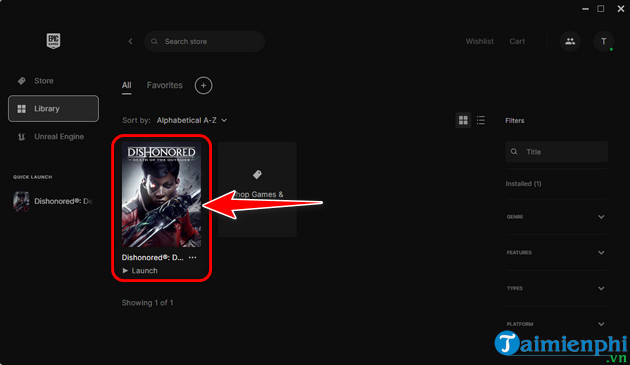630x365 pixels.
Task: Click the Dishonored cover art
Action: coord(162,194)
